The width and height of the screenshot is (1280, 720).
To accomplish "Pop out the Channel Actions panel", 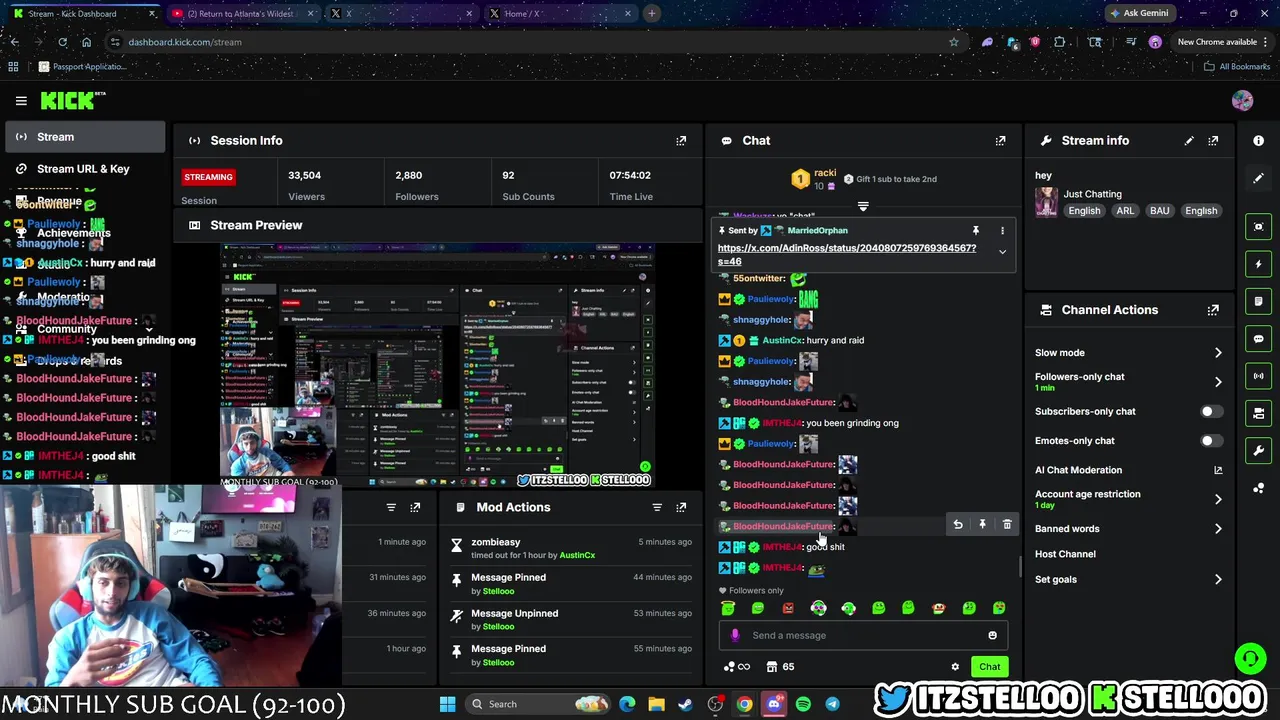I will [1213, 310].
